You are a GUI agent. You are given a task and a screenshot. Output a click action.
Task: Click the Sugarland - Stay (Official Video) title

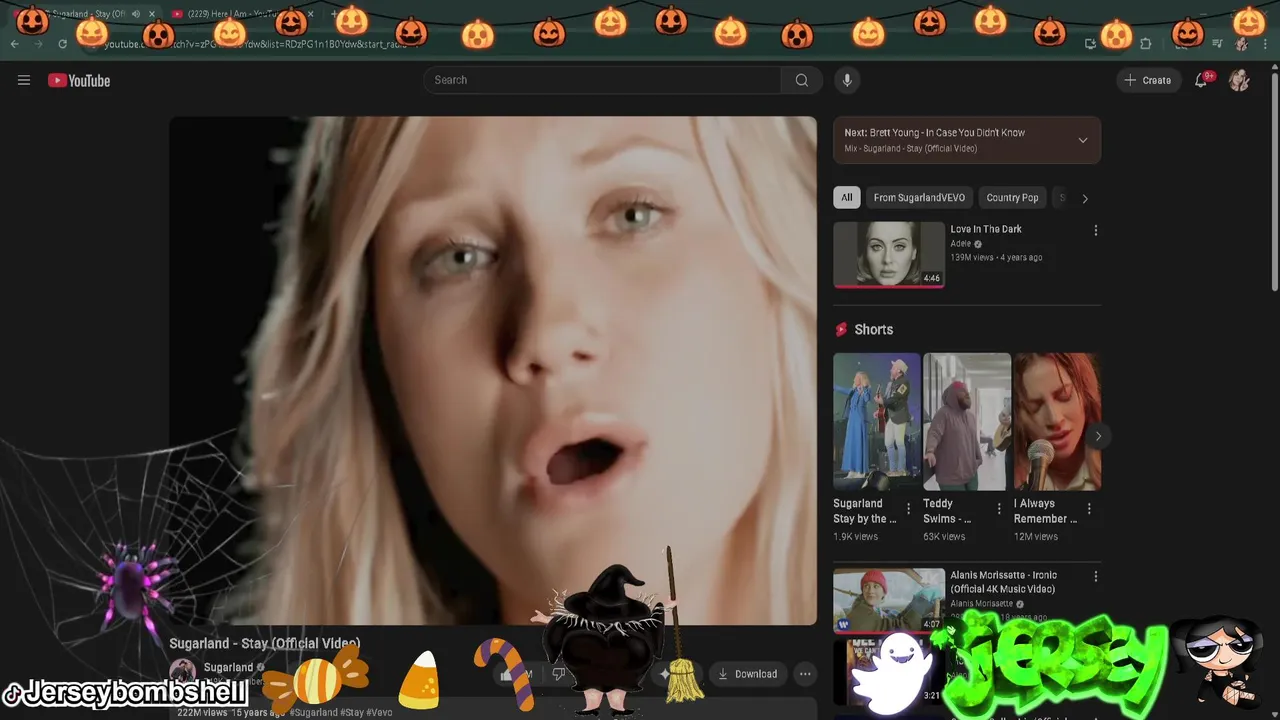click(x=265, y=644)
